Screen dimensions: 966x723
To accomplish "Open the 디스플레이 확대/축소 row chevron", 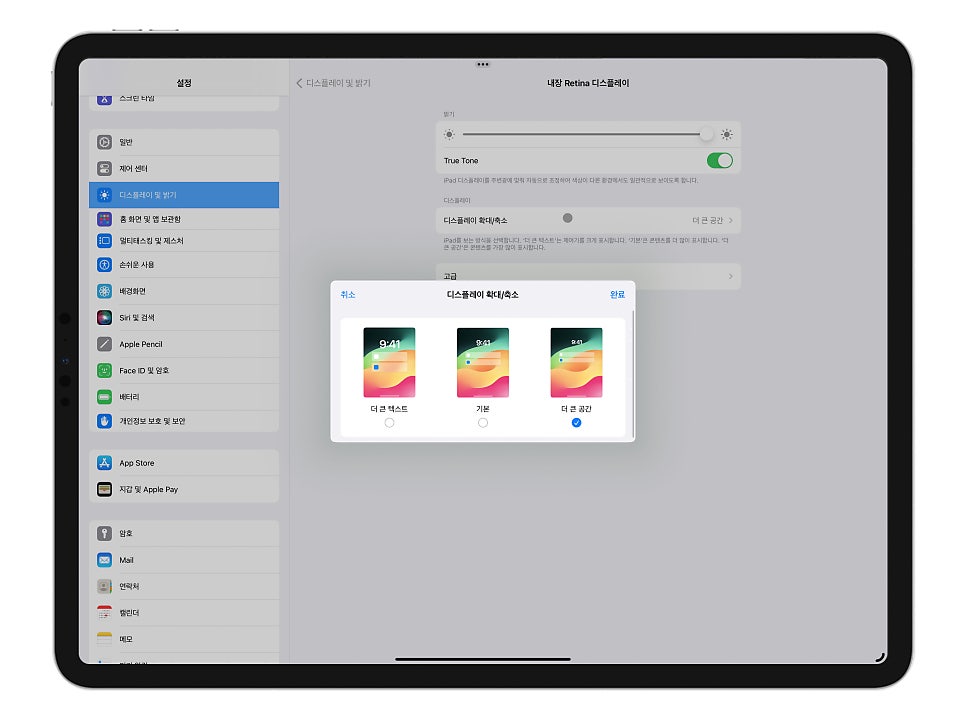I will [x=731, y=220].
